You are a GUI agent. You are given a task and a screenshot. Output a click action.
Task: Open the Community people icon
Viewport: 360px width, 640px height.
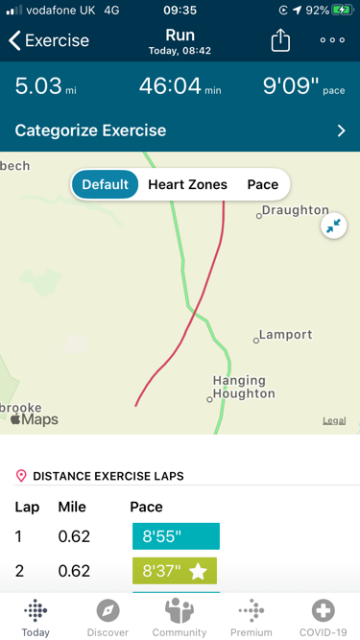[x=179, y=611]
